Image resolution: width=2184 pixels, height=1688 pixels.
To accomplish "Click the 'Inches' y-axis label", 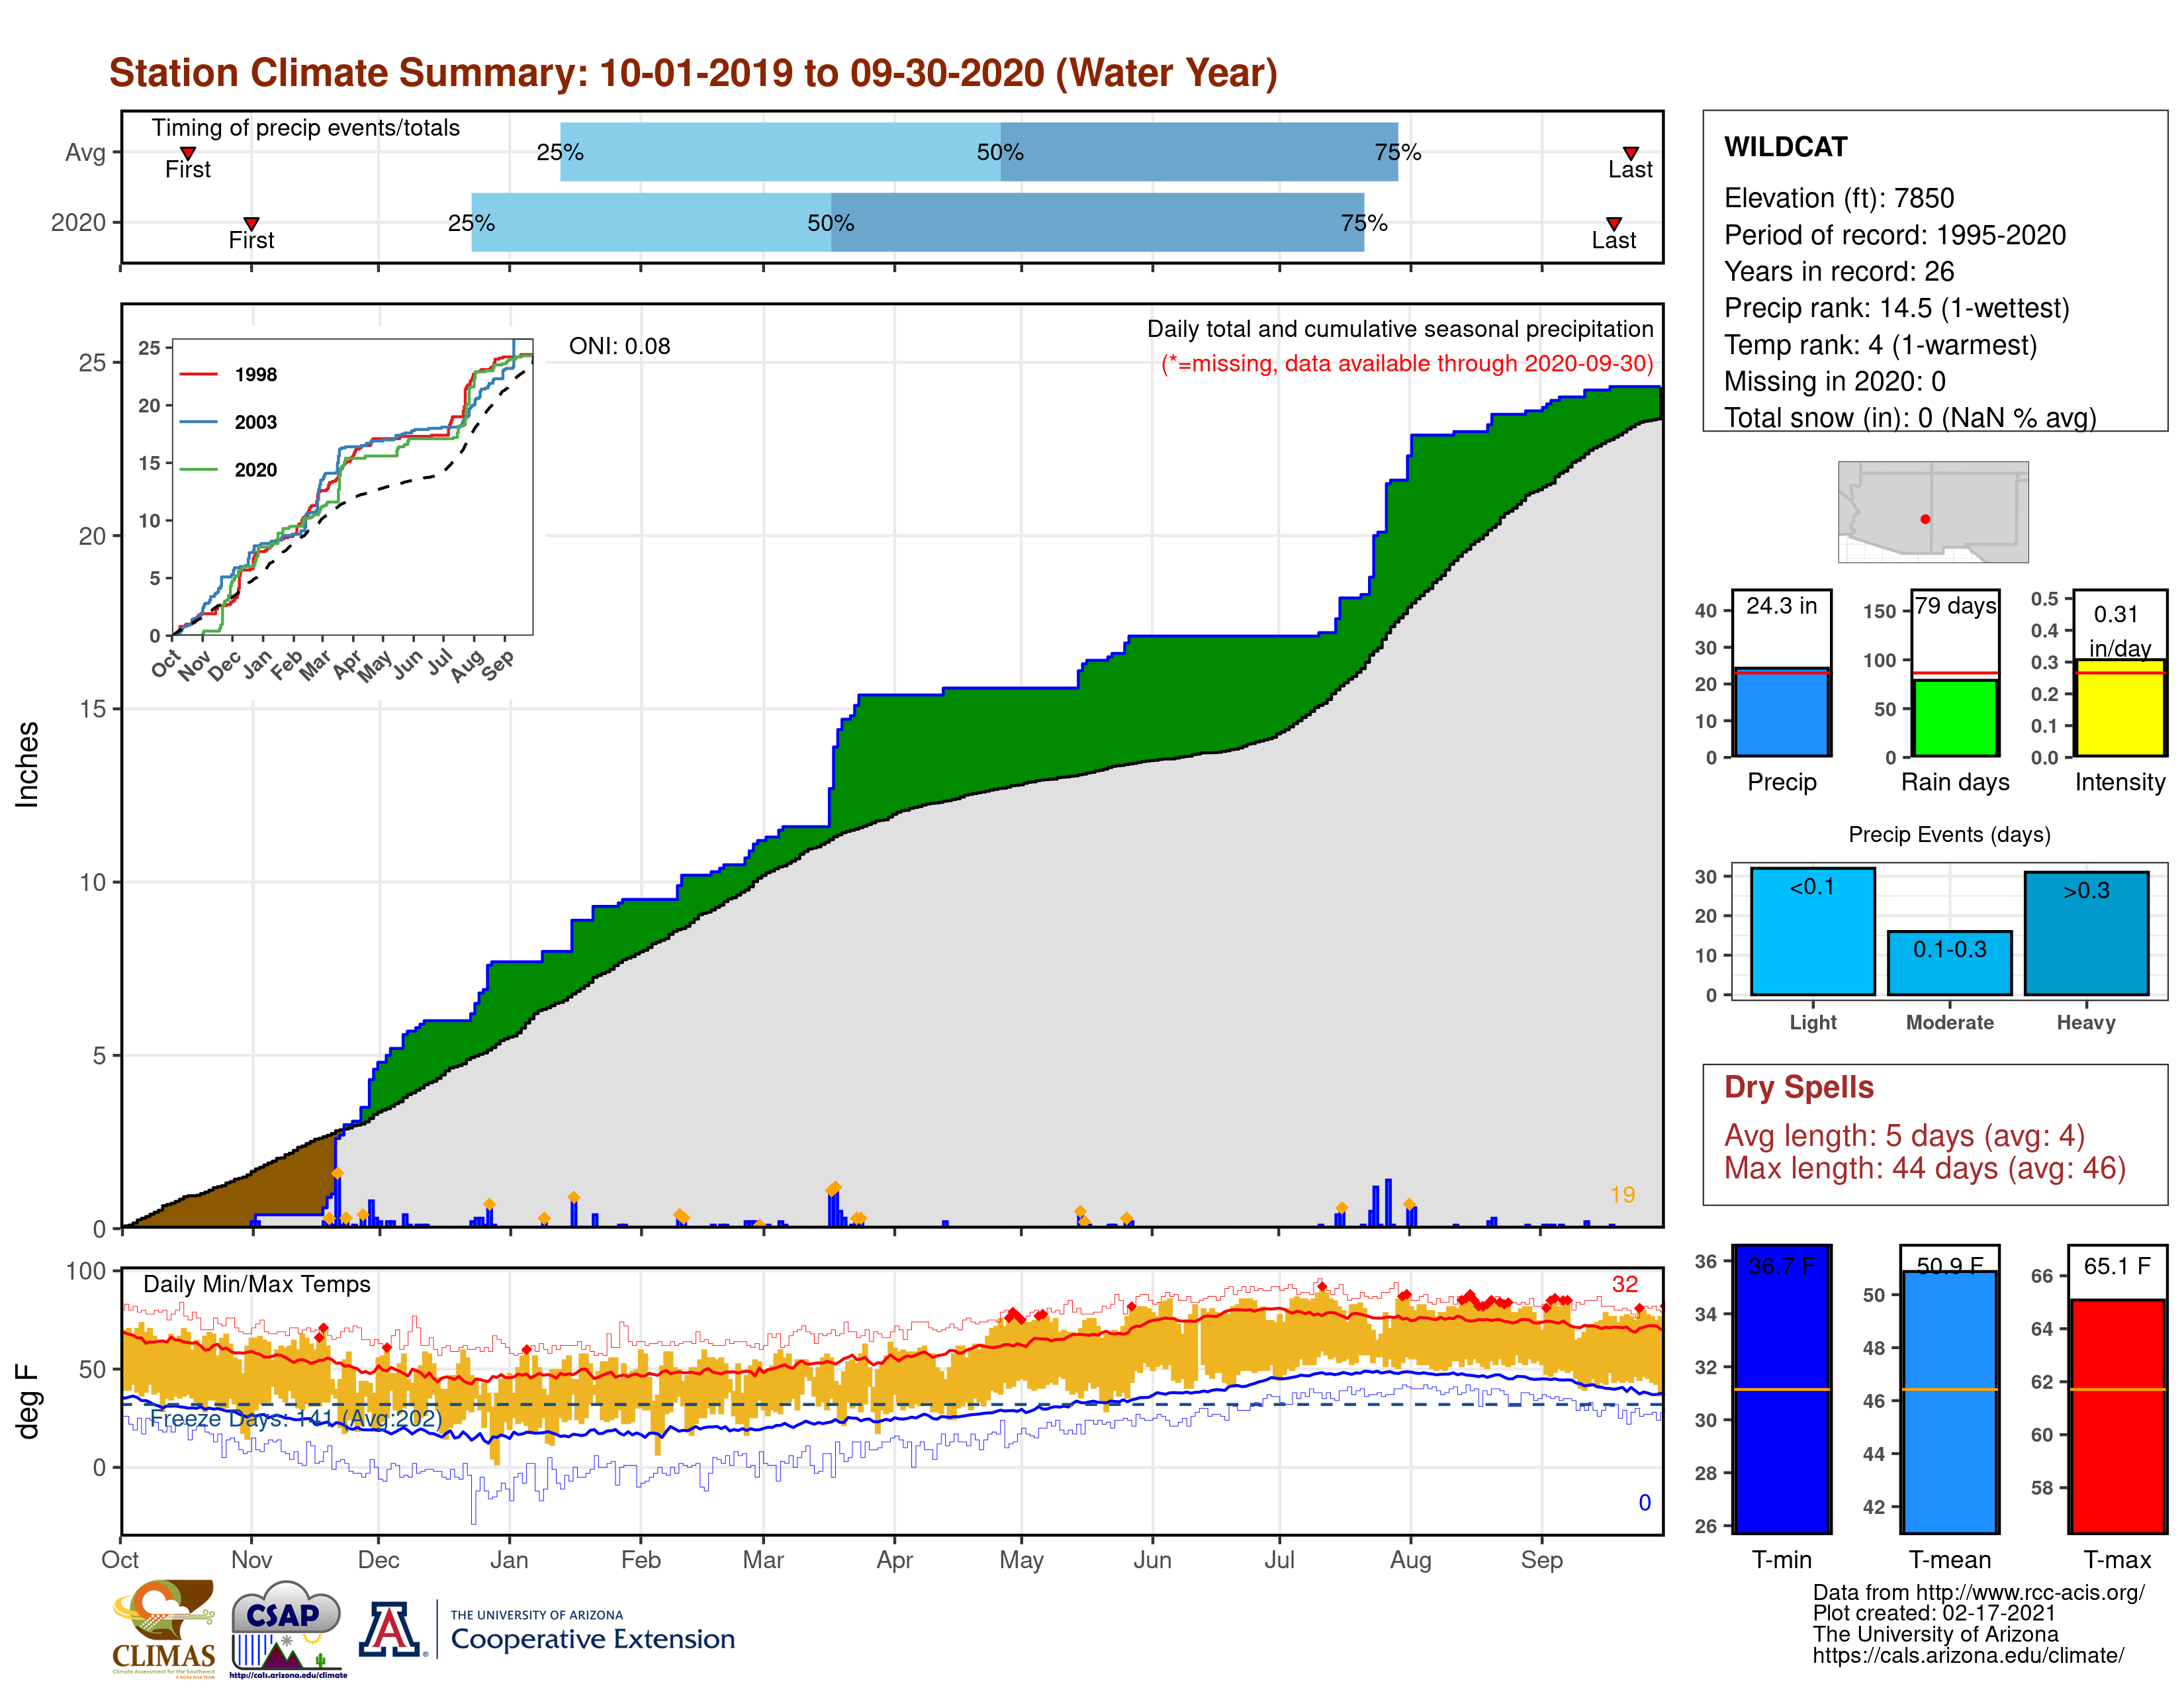I will pos(28,765).
